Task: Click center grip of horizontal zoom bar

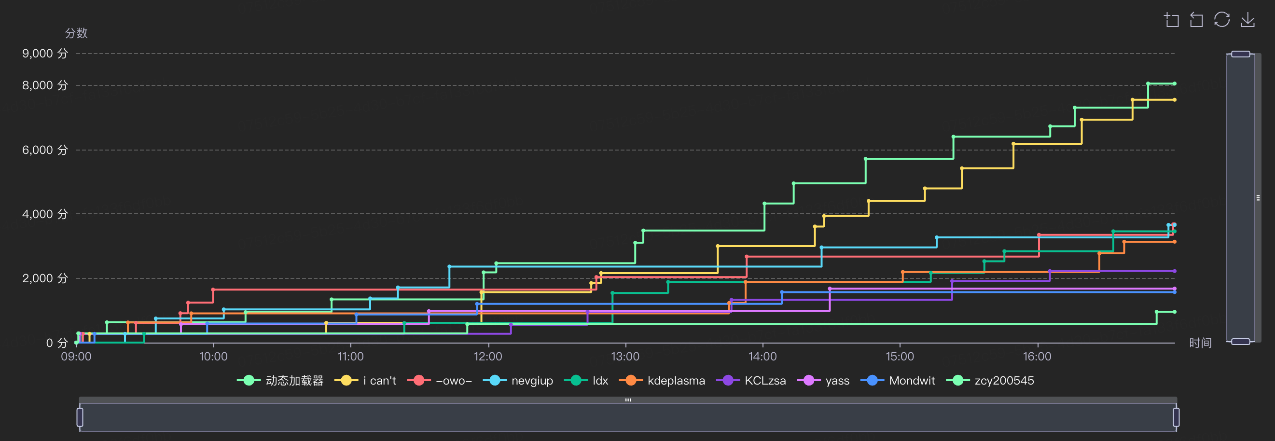Action: [x=628, y=400]
